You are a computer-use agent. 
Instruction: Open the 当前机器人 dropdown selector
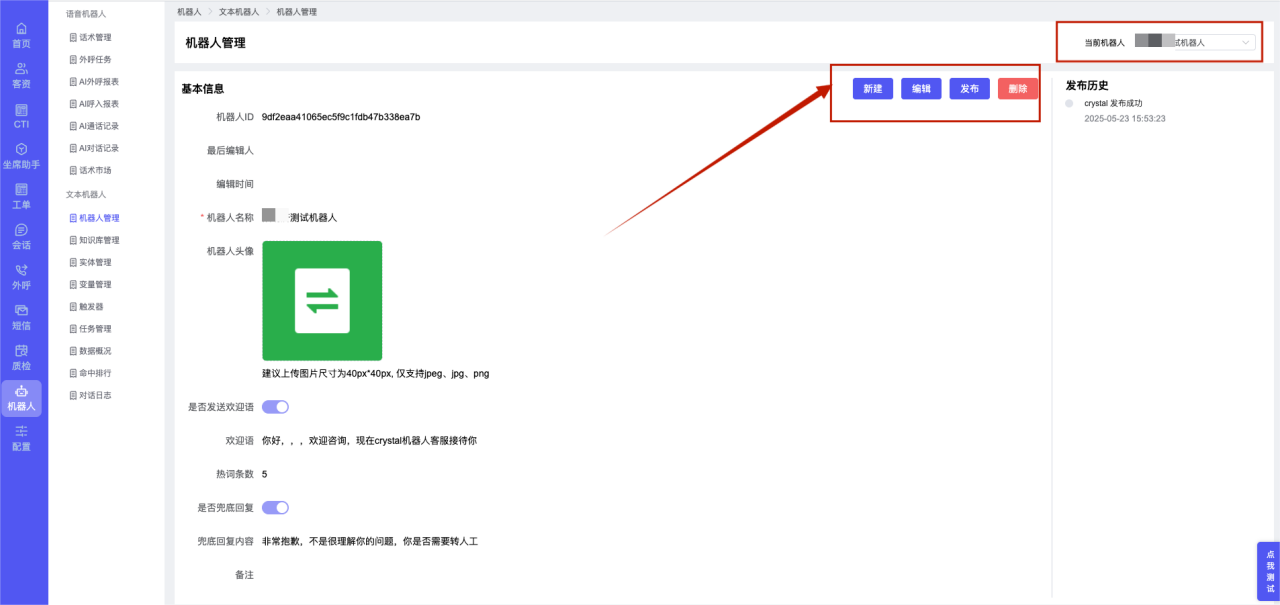(x=1194, y=43)
